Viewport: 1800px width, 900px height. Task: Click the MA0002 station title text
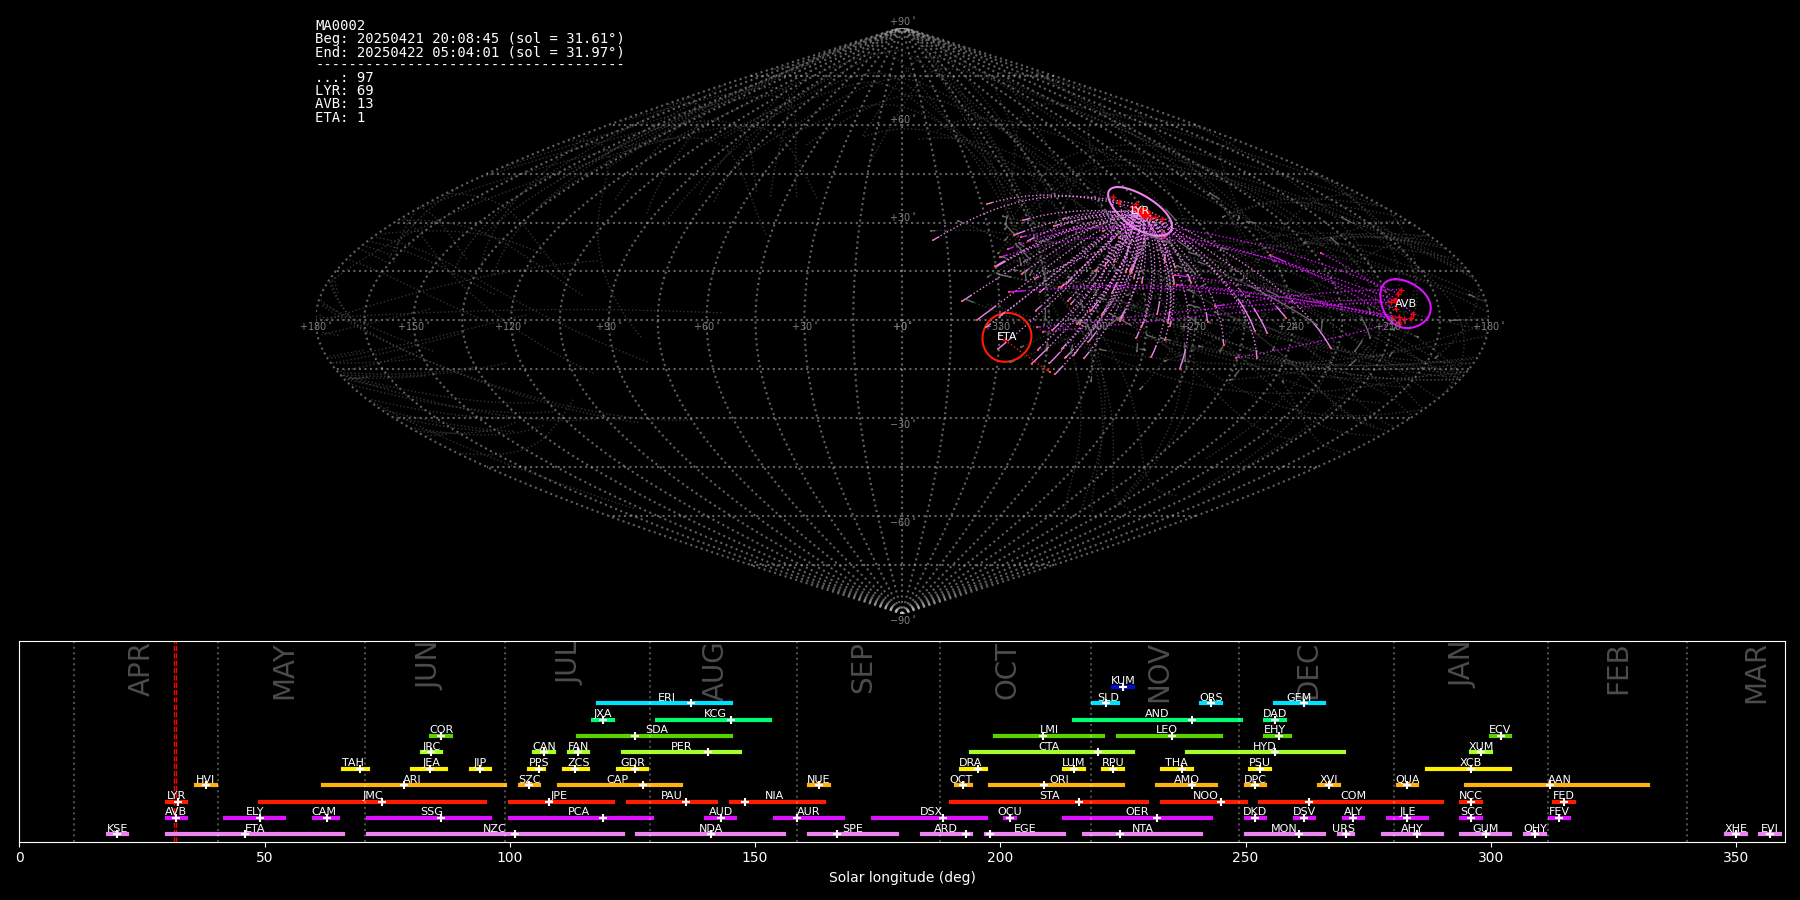pos(340,26)
